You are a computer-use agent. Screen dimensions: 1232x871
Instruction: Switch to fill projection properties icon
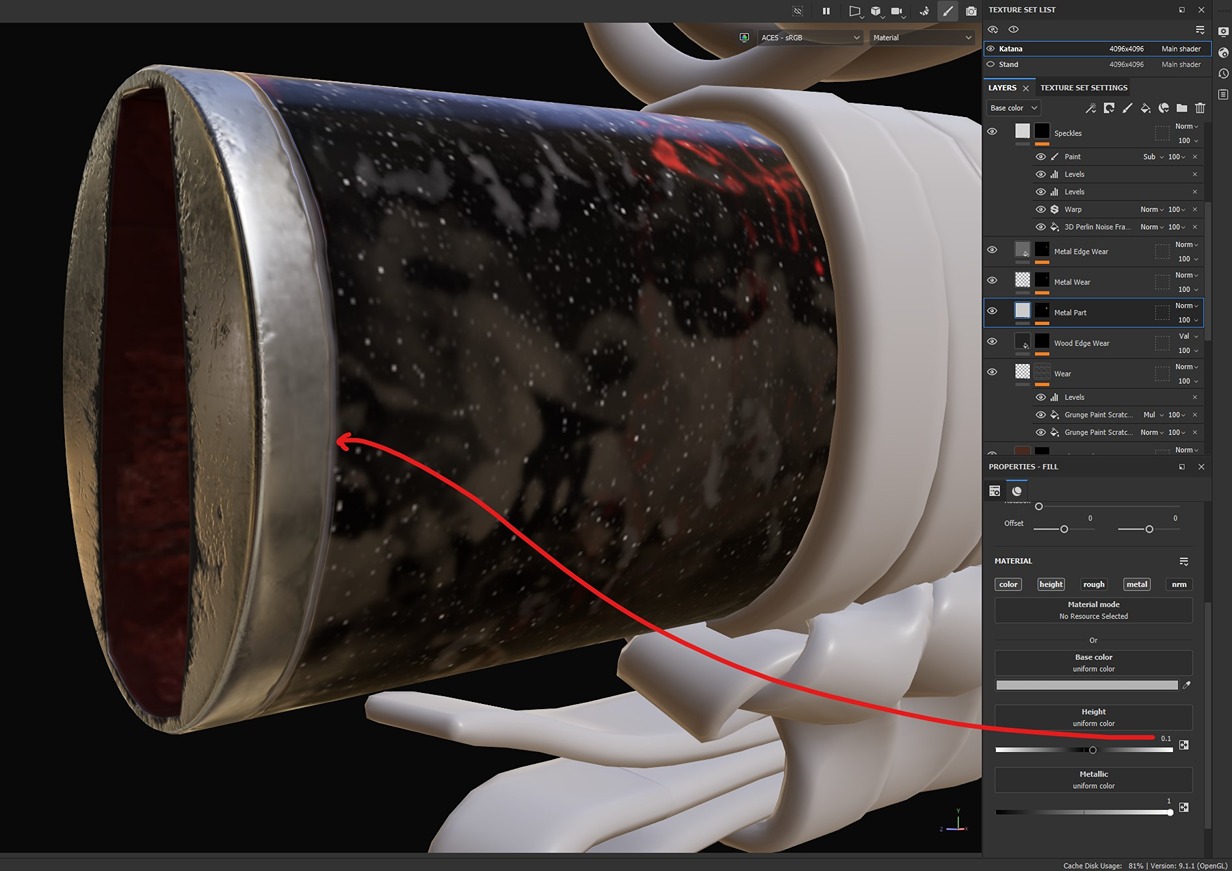pos(995,491)
